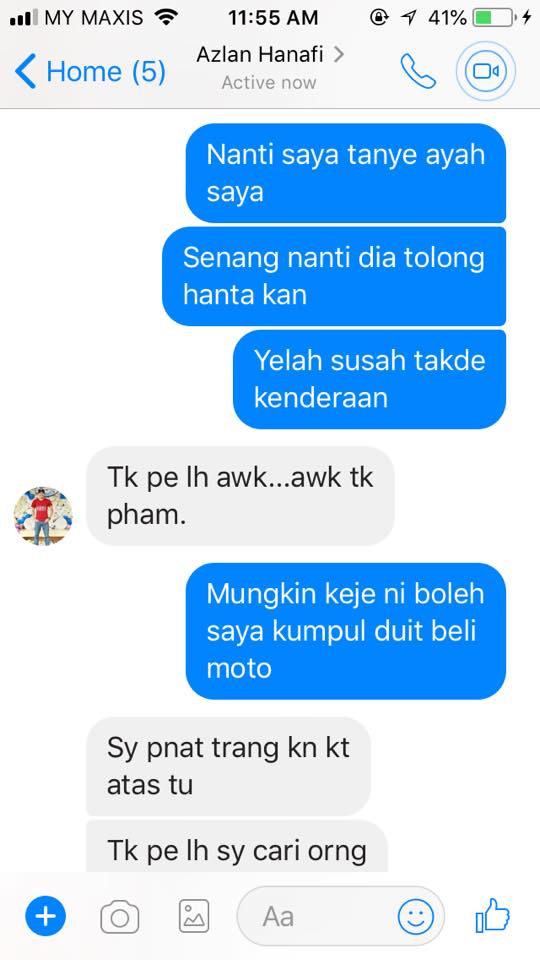Select received bubble 'Sy pnat trang kn kt atas tu'
The width and height of the screenshot is (540, 960).
228,767
